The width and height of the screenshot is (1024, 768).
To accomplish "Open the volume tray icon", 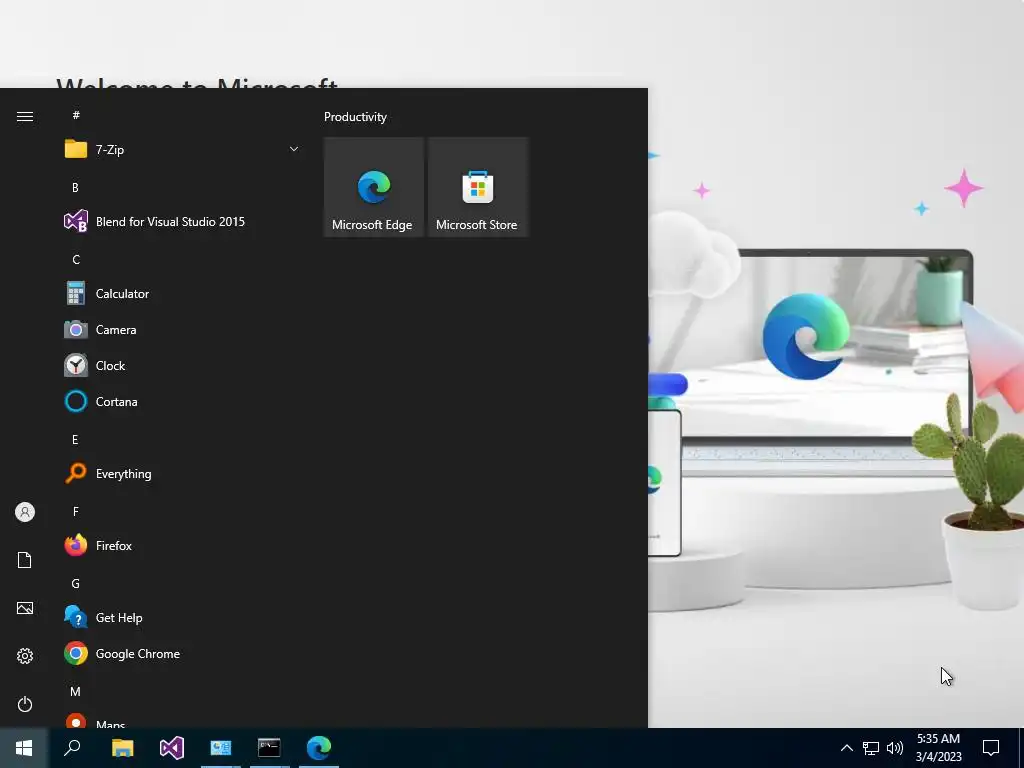I will (x=895, y=748).
